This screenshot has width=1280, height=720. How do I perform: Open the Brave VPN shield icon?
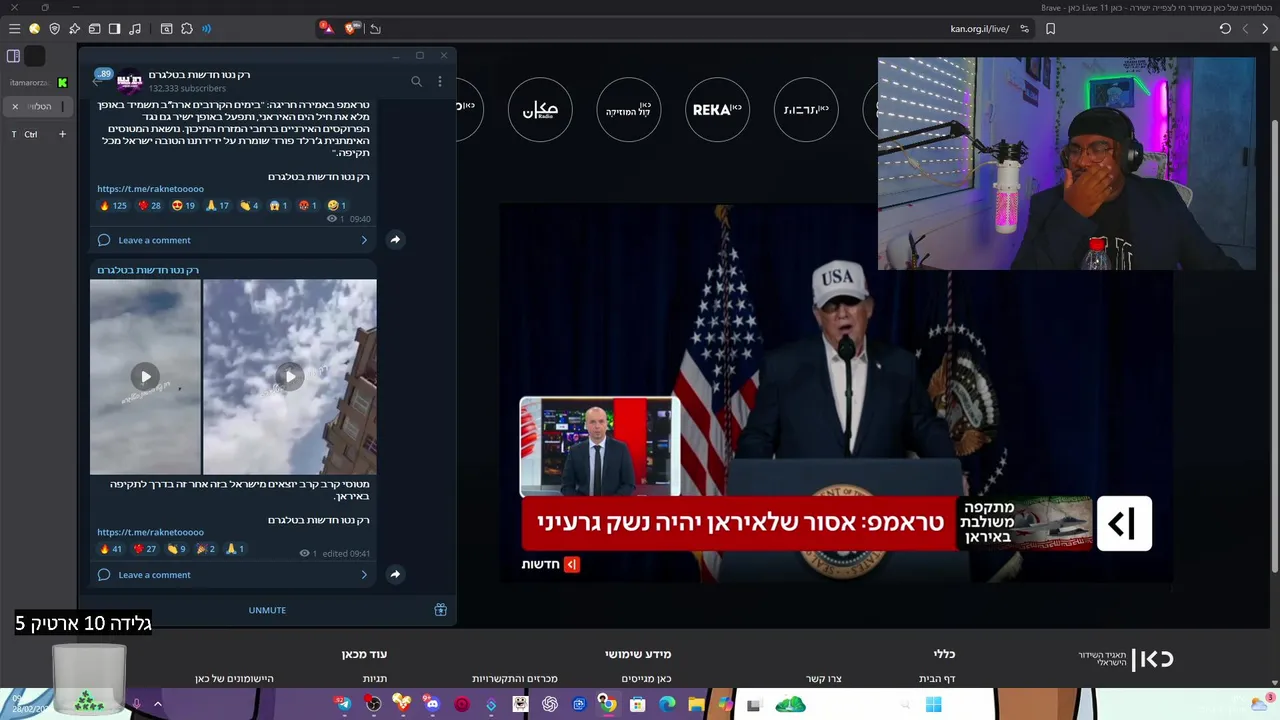coord(54,29)
